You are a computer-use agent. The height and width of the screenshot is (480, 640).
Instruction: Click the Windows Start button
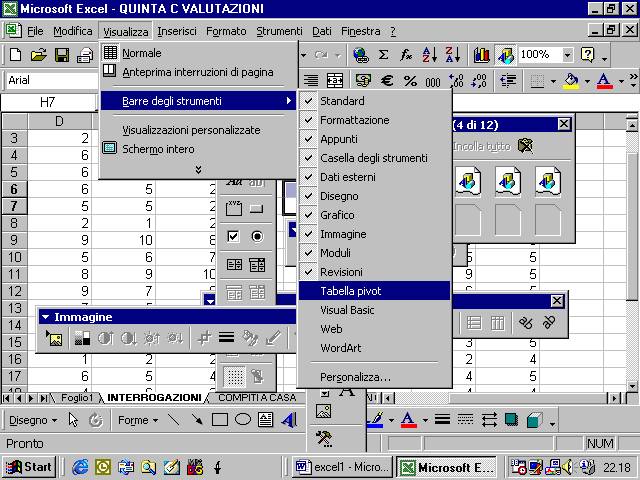point(29,467)
